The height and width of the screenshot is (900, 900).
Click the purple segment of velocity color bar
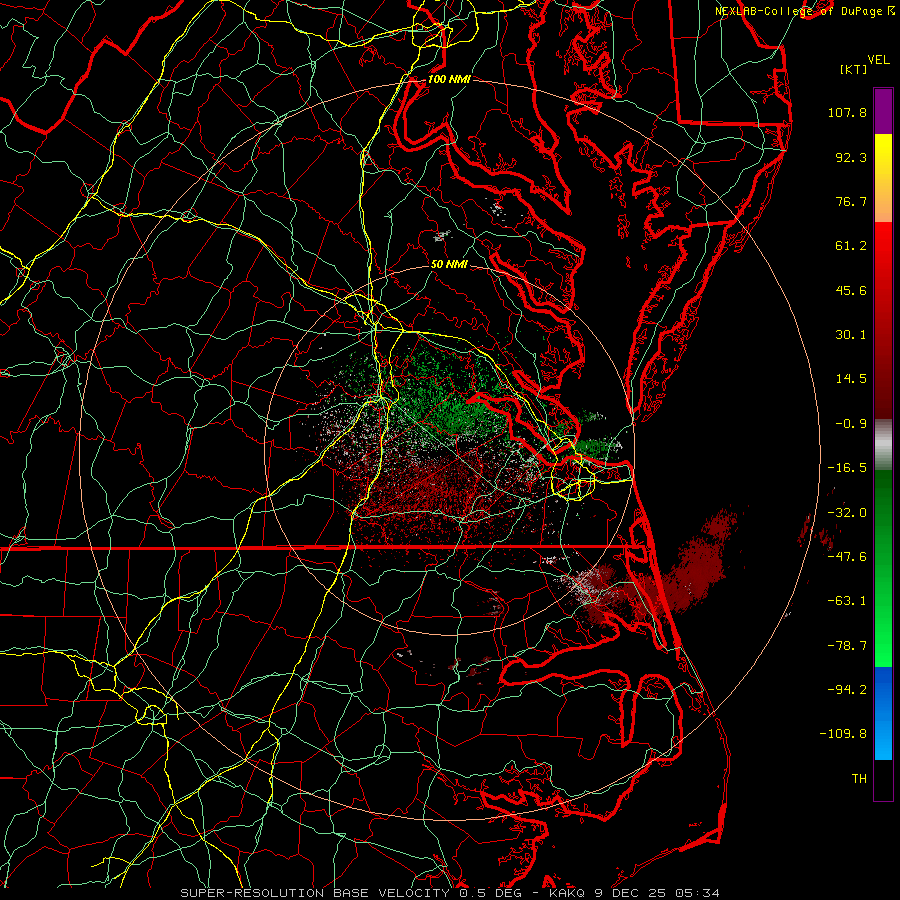tap(883, 111)
